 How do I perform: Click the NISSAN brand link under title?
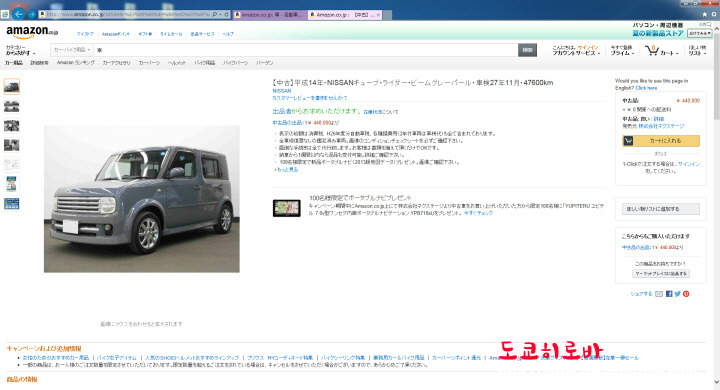[281, 91]
